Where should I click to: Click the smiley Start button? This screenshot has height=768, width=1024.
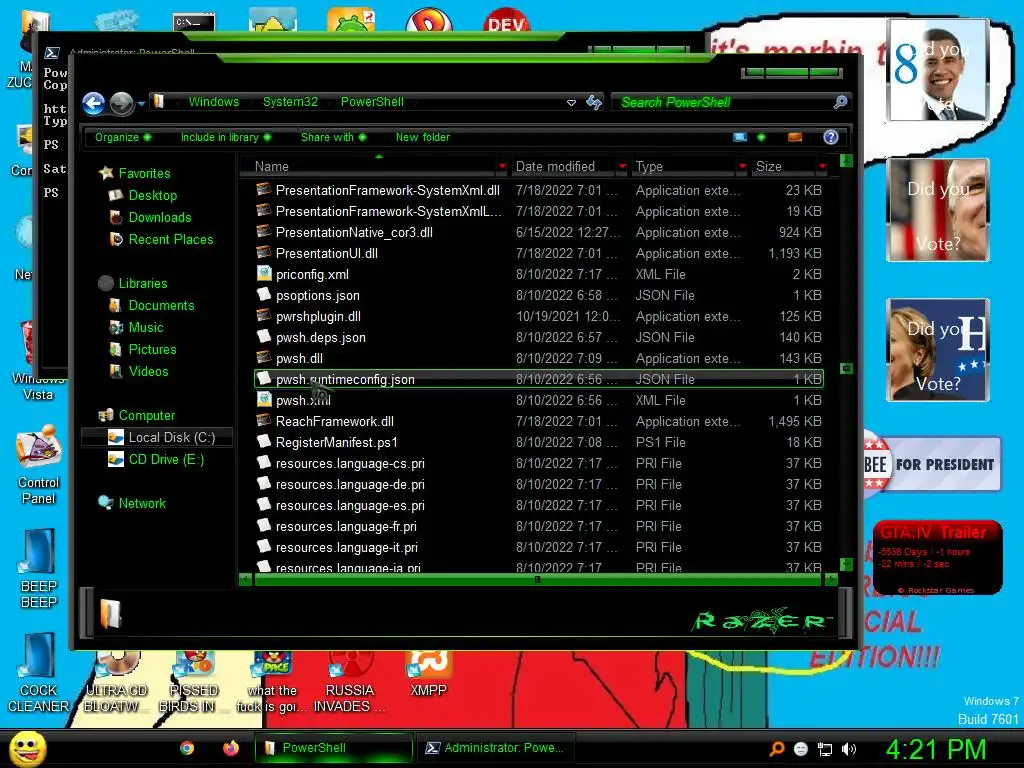click(x=28, y=748)
